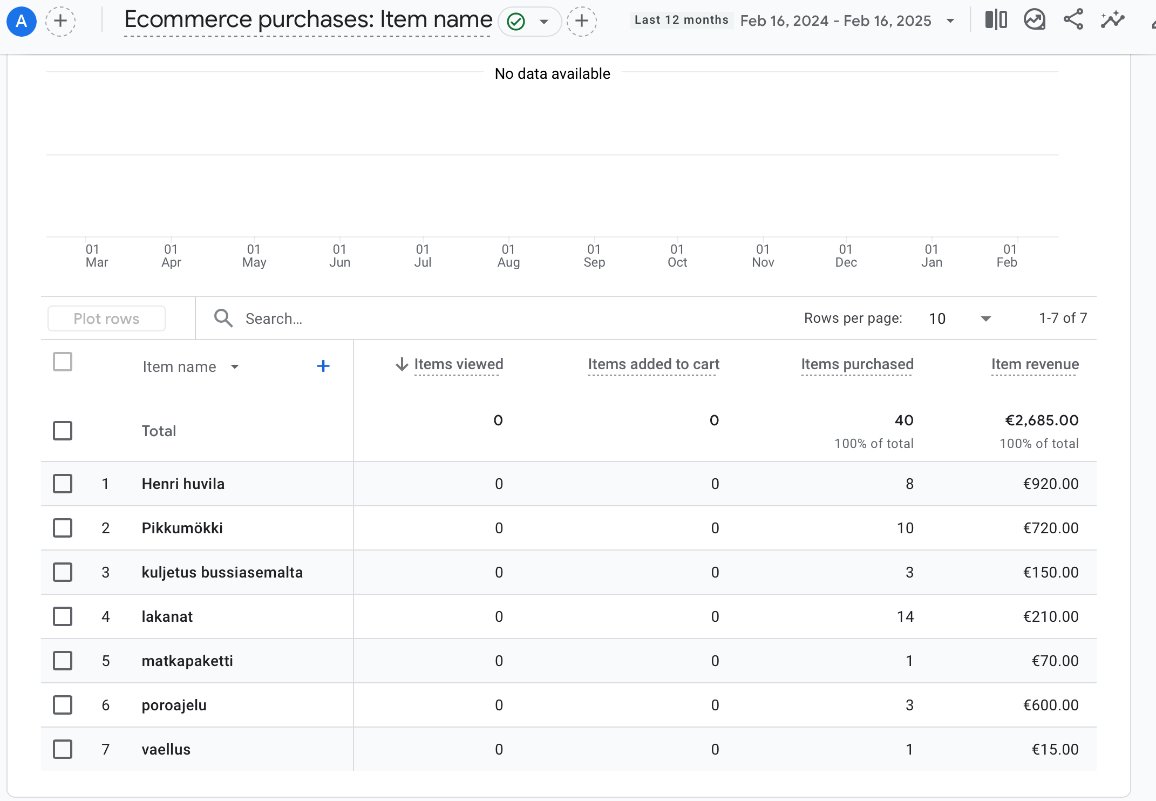Viewport: 1156px width, 801px height.
Task: Open the Rows per page dropdown
Action: click(959, 319)
